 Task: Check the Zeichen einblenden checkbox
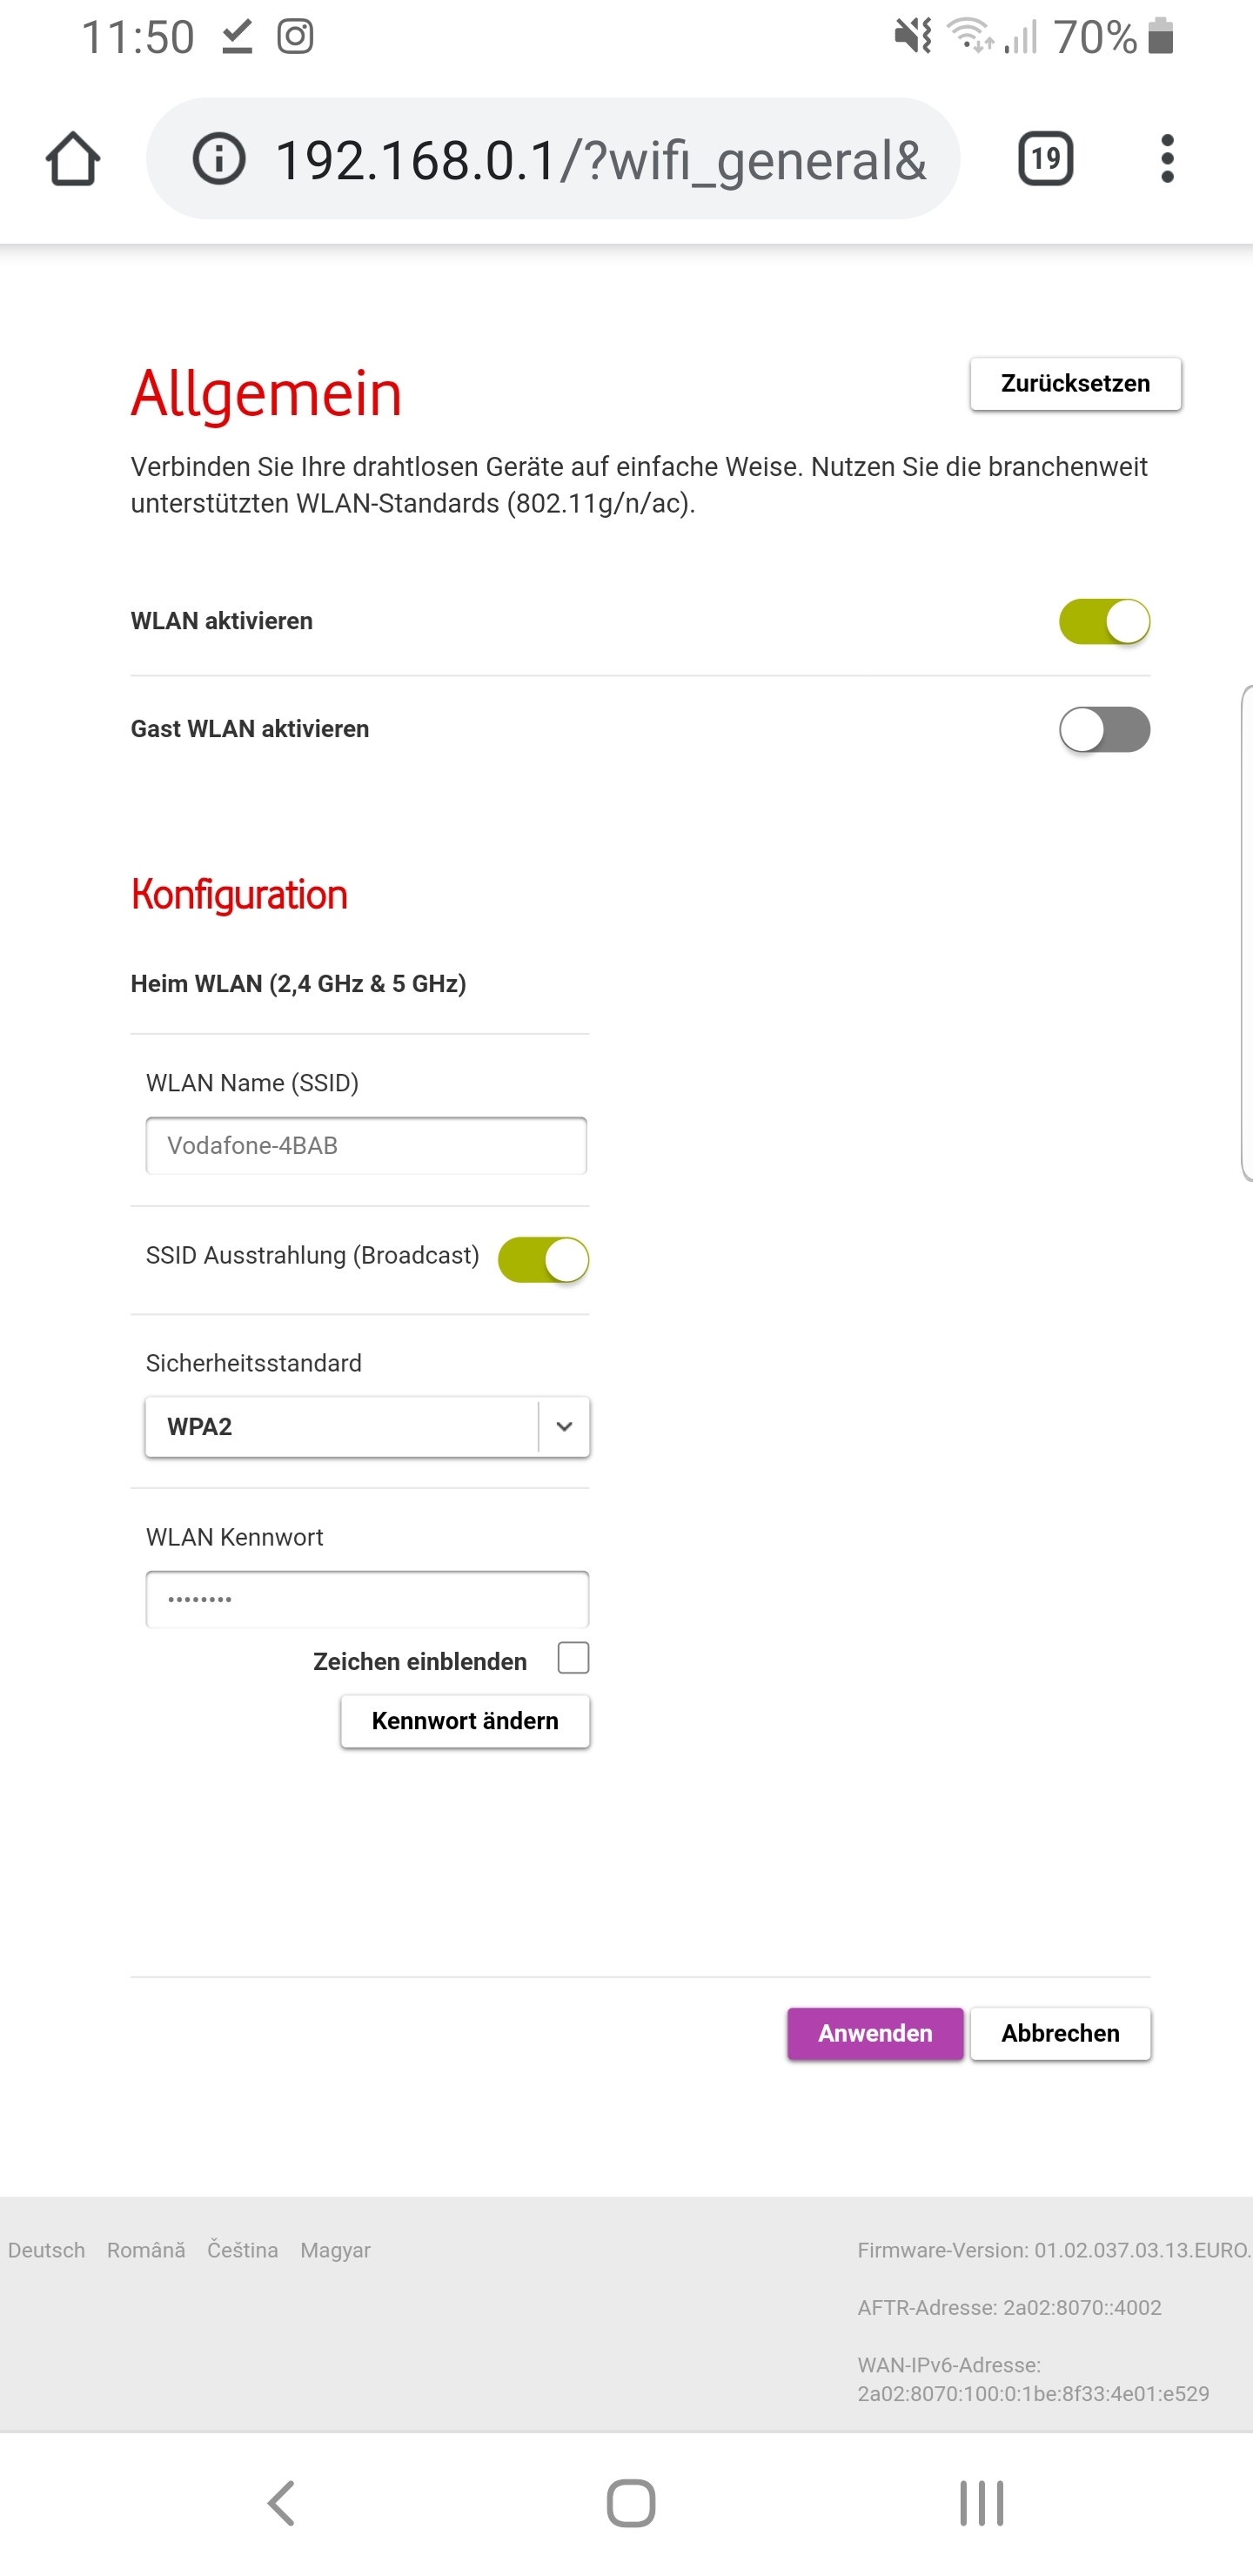coord(573,1658)
